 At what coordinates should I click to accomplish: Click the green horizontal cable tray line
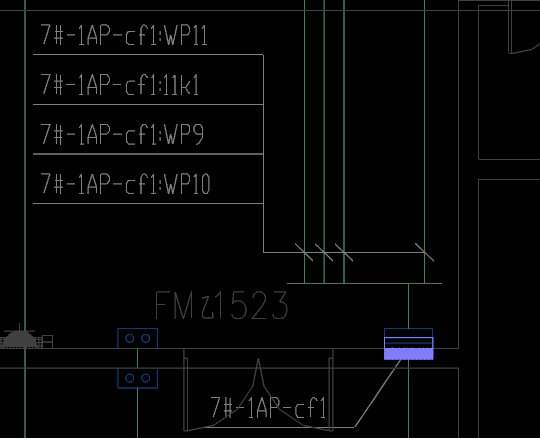[364, 283]
